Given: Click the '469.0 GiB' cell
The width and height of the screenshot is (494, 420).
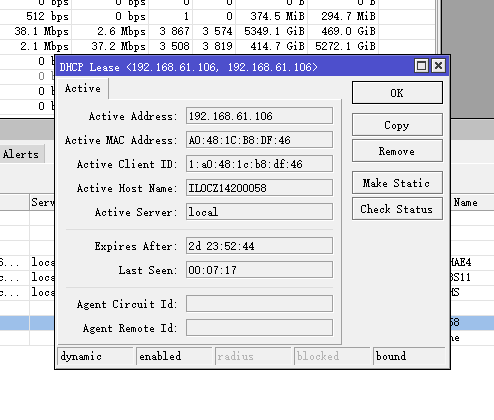Looking at the screenshot, I should click(343, 31).
